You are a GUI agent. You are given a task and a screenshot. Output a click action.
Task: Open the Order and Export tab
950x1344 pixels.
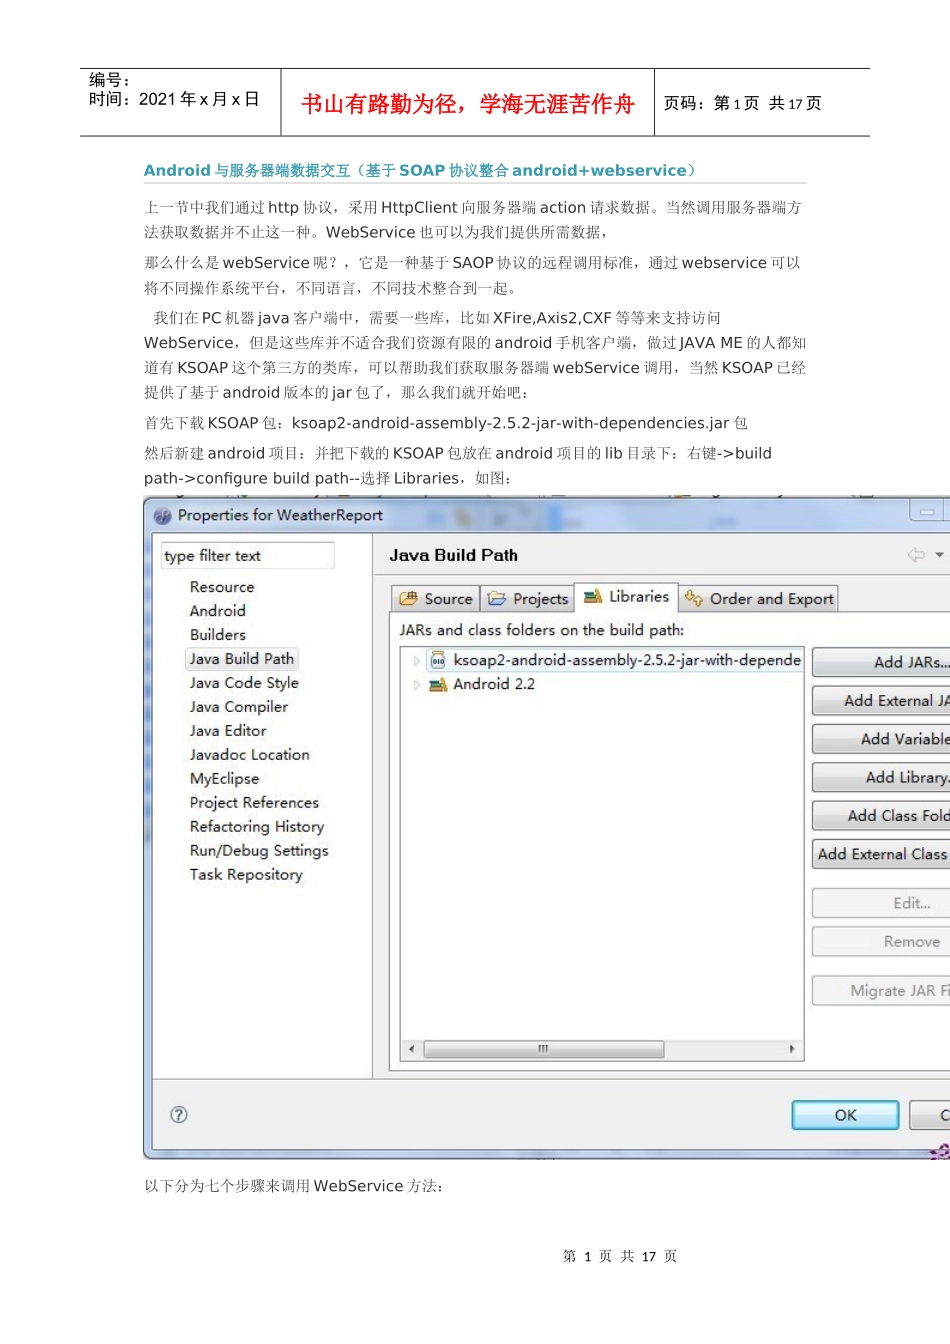[759, 598]
